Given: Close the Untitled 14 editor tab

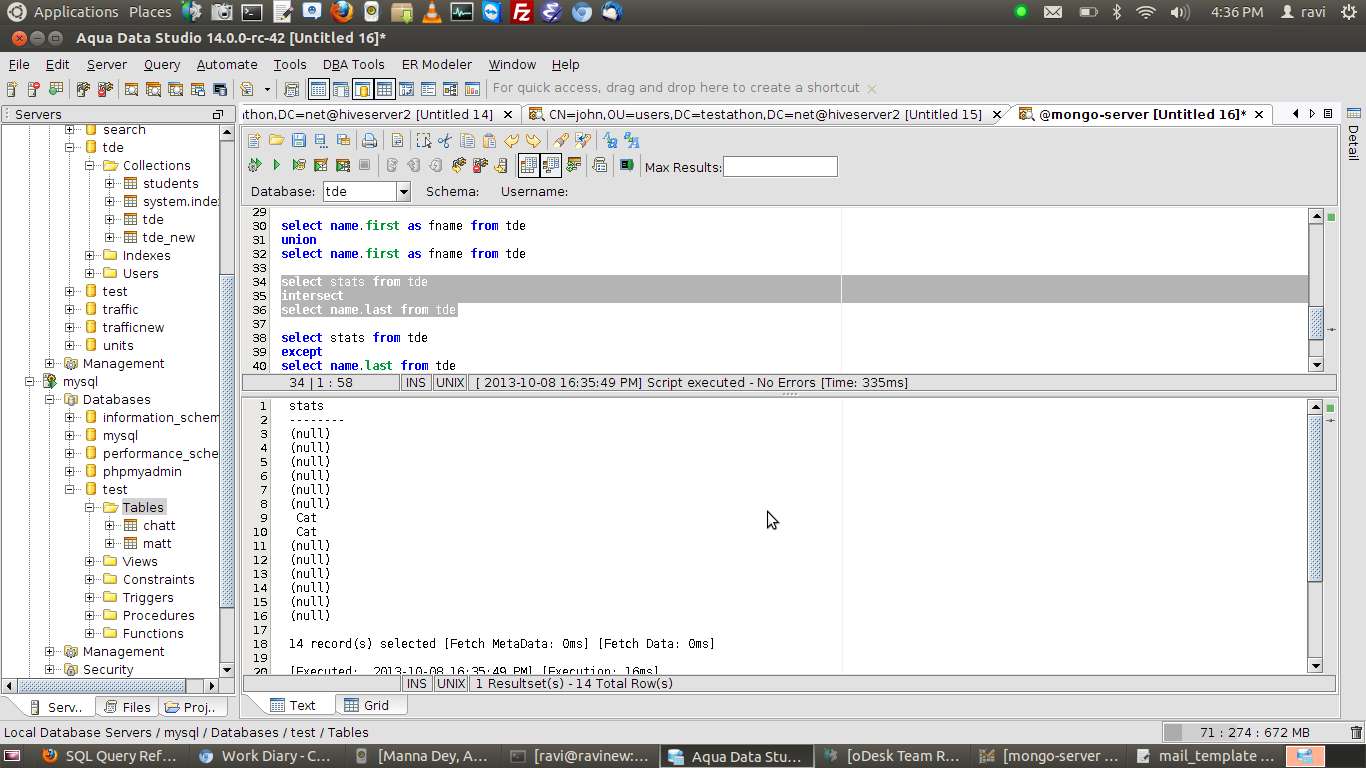Looking at the screenshot, I should [x=508, y=114].
